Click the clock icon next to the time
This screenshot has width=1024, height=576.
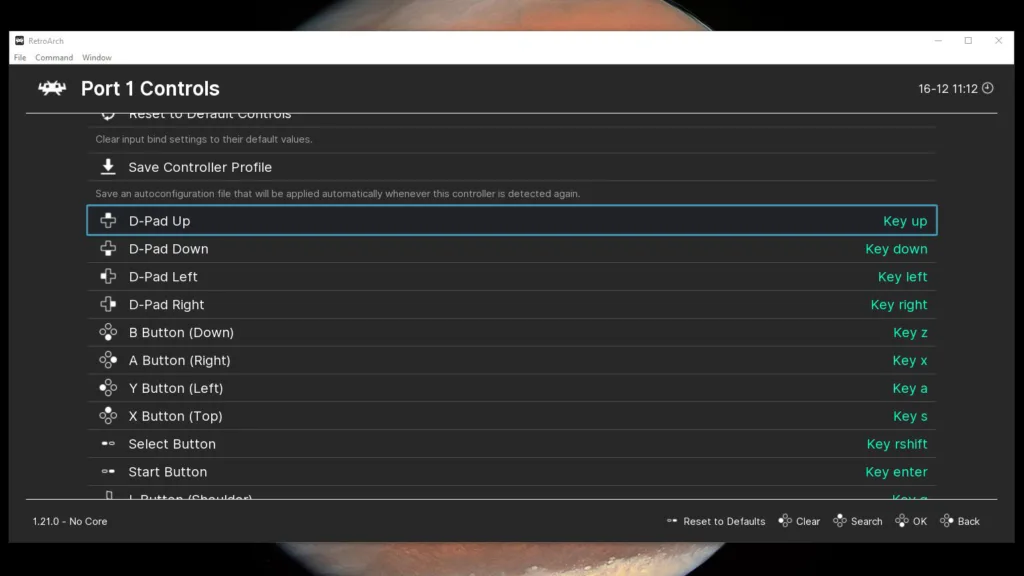987,88
